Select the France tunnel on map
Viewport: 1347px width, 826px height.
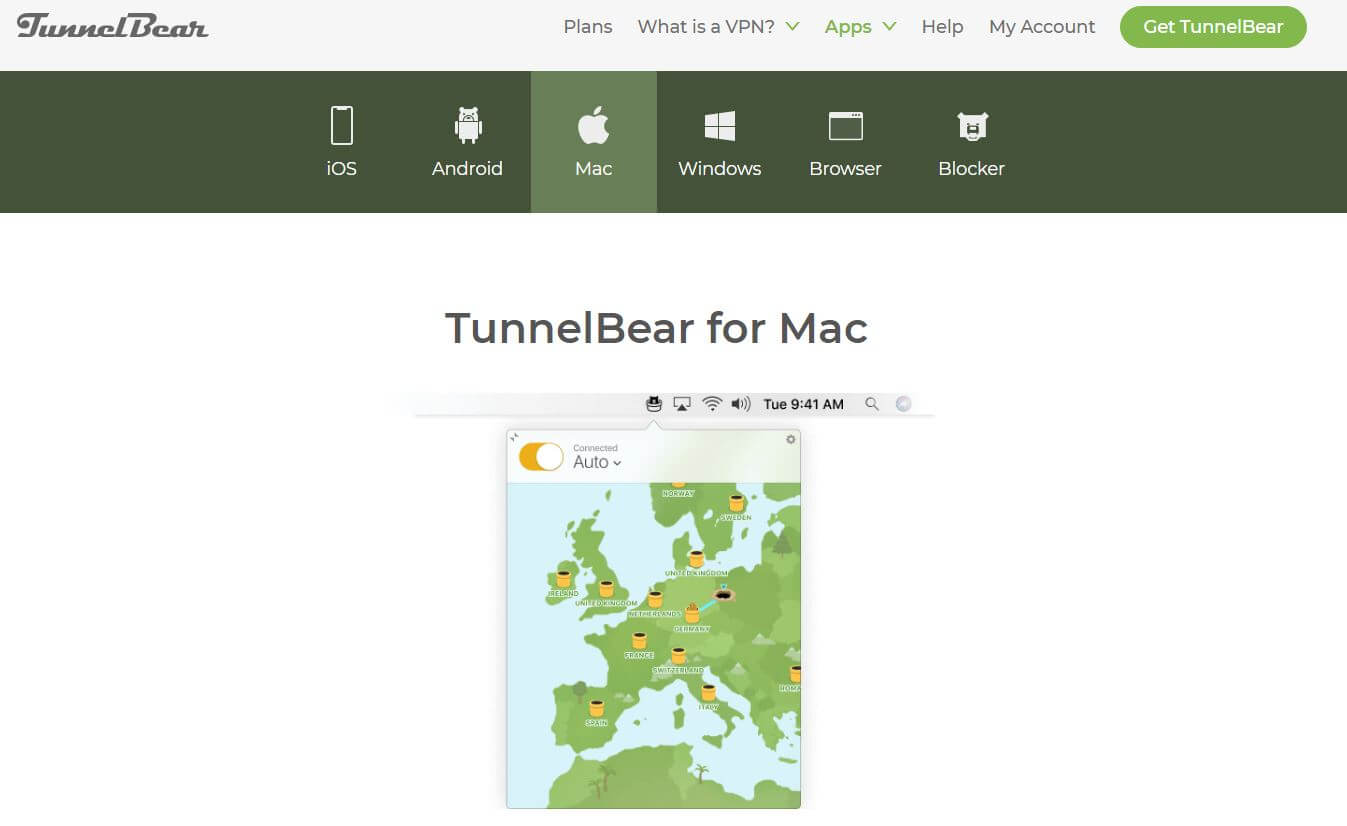point(639,641)
